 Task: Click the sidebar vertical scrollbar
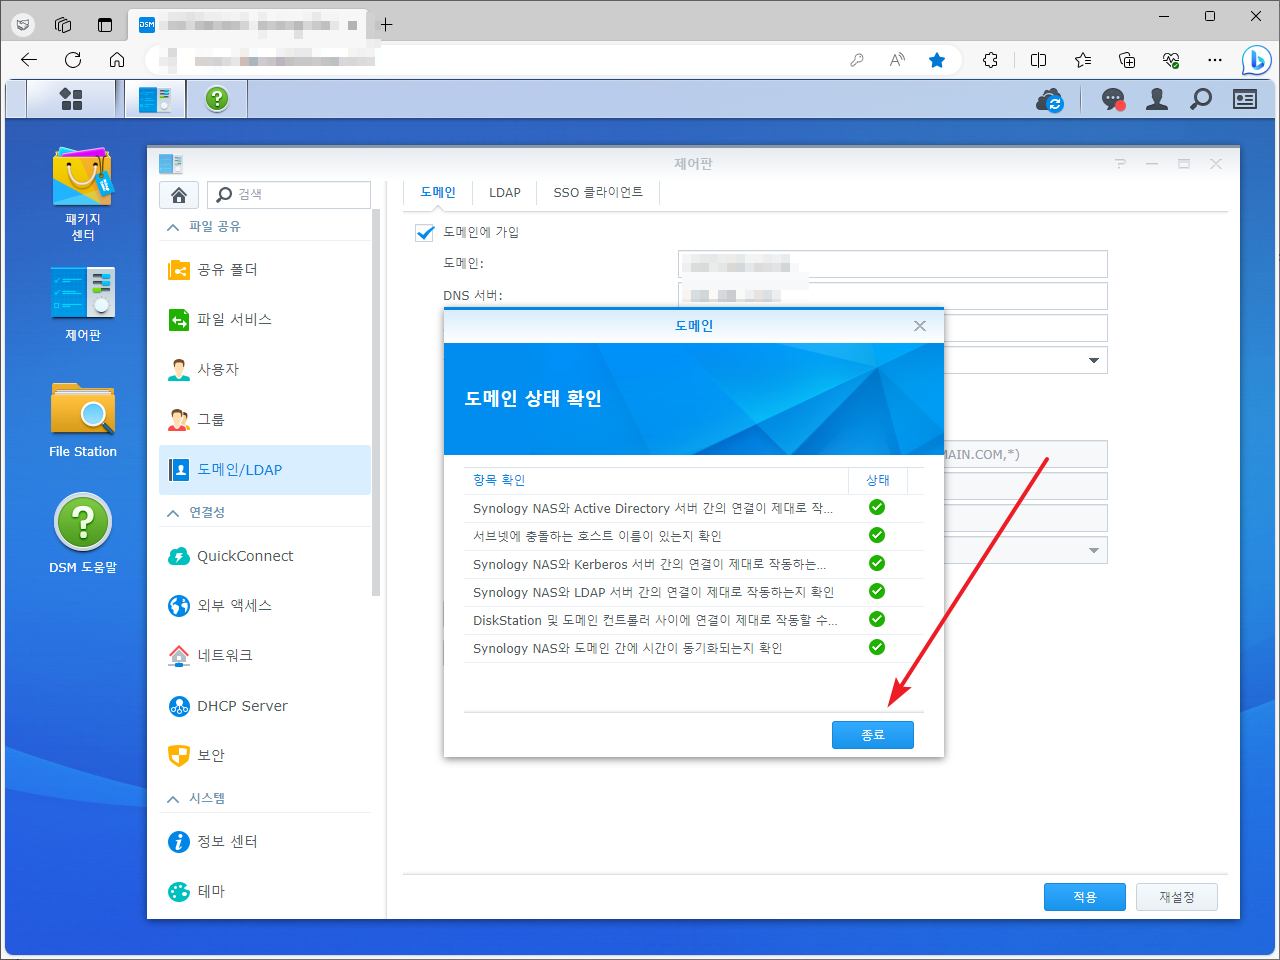tap(376, 402)
